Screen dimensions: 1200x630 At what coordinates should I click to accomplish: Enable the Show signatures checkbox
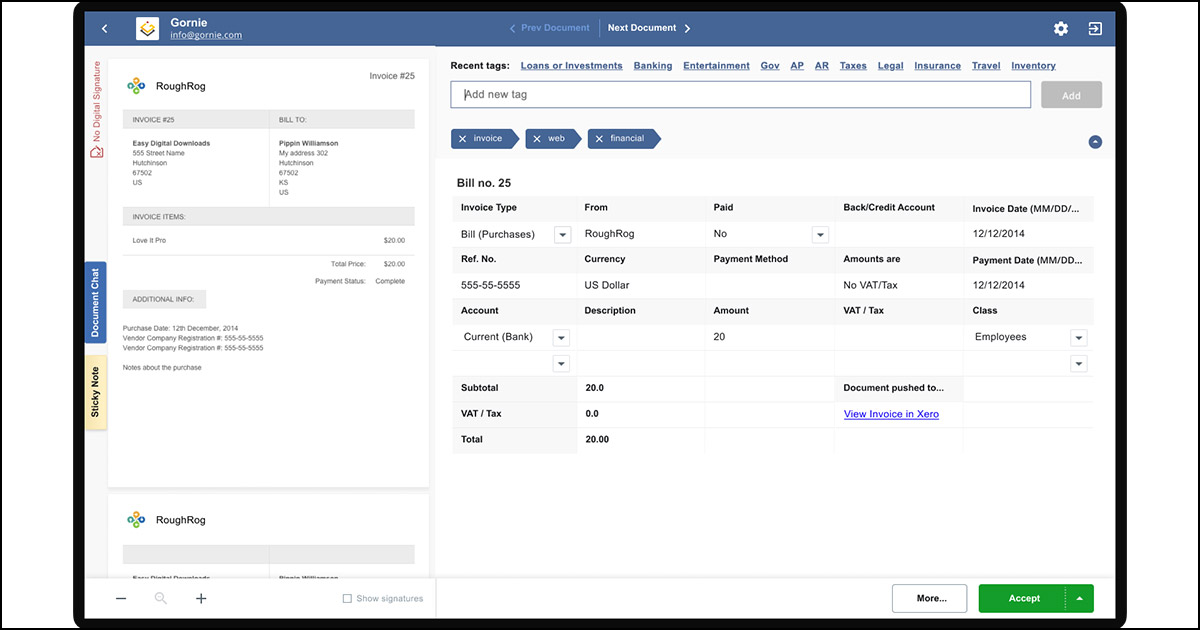(347, 599)
